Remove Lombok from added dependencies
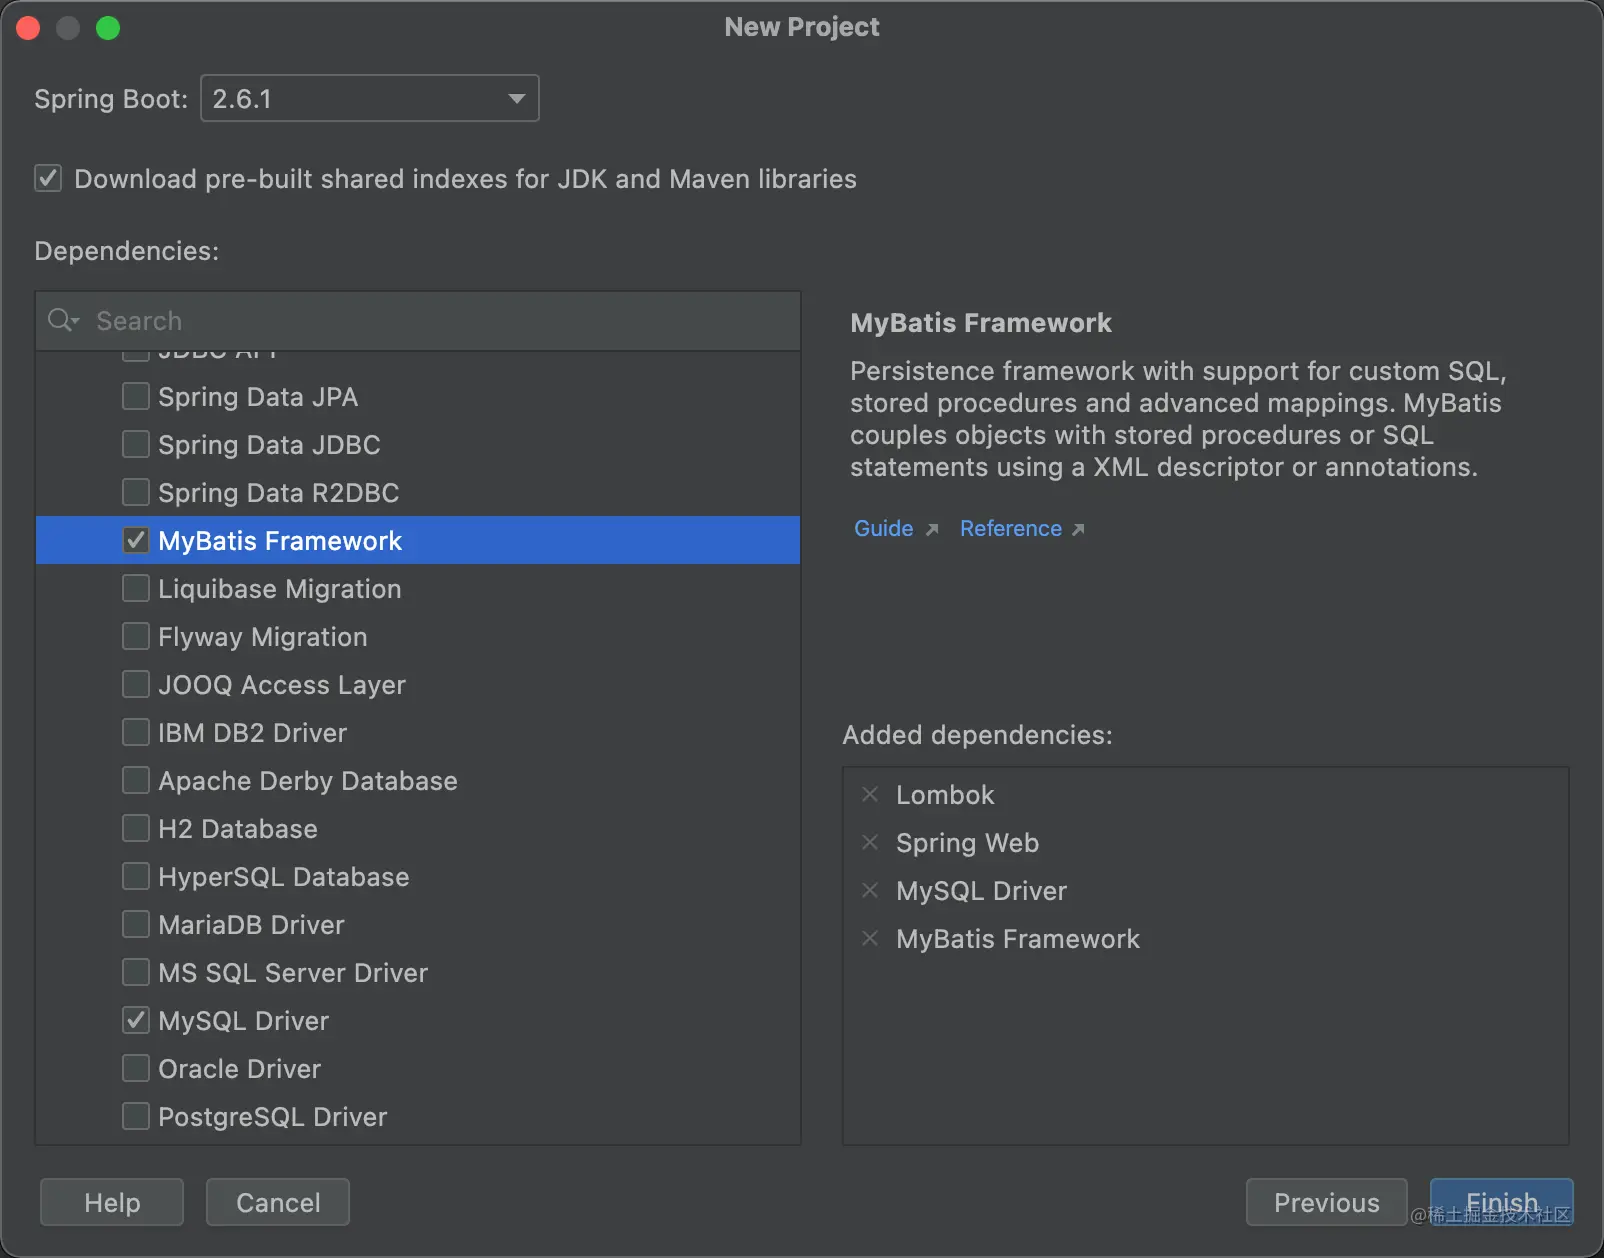 tap(870, 794)
